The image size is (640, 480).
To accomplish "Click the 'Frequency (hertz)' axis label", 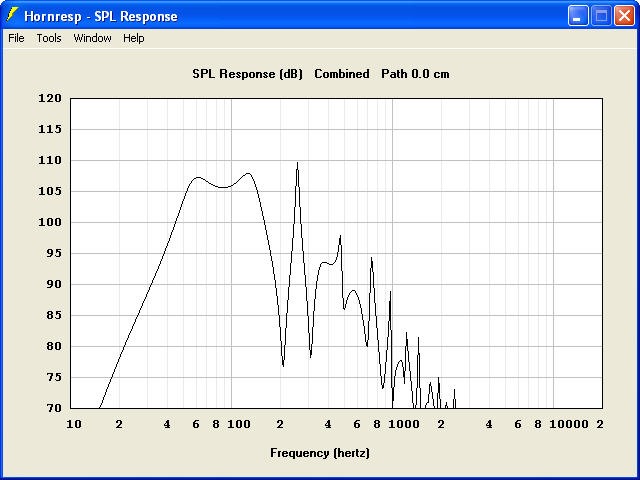I will [x=320, y=453].
